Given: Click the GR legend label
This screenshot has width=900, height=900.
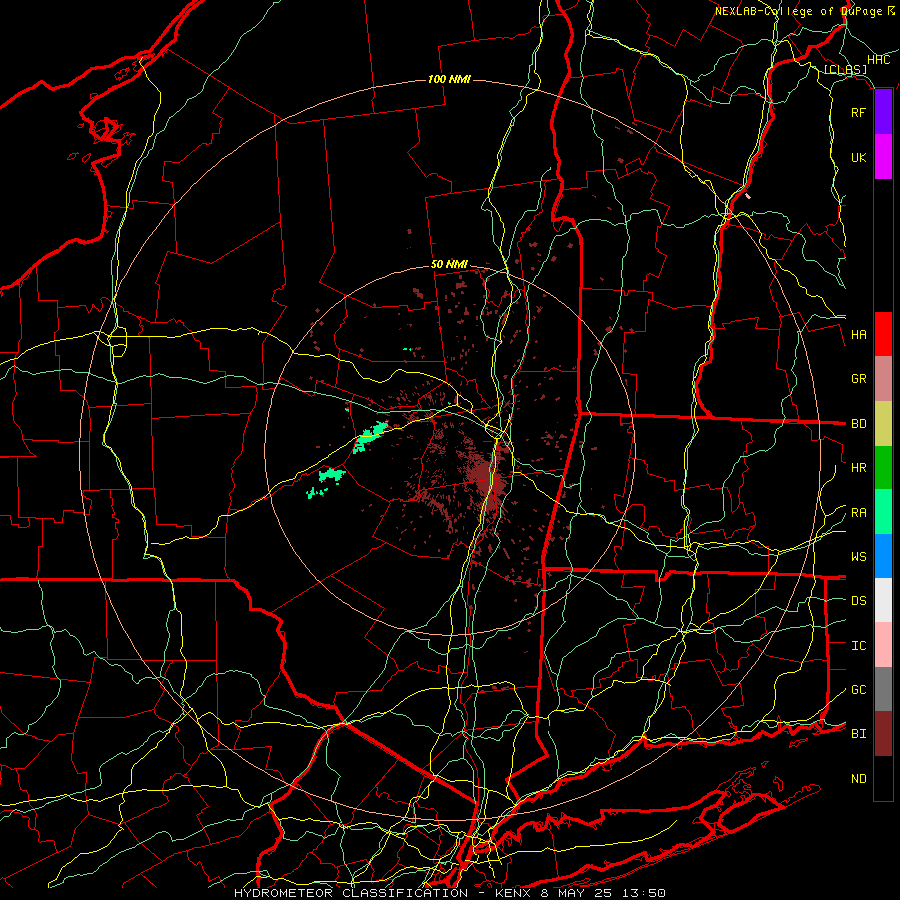Looking at the screenshot, I should (858, 379).
